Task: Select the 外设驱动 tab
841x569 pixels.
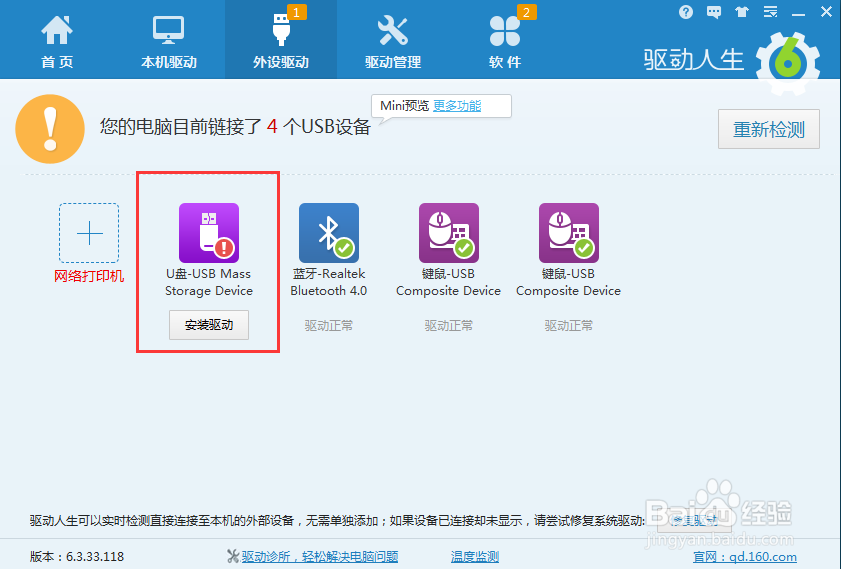Action: click(281, 42)
